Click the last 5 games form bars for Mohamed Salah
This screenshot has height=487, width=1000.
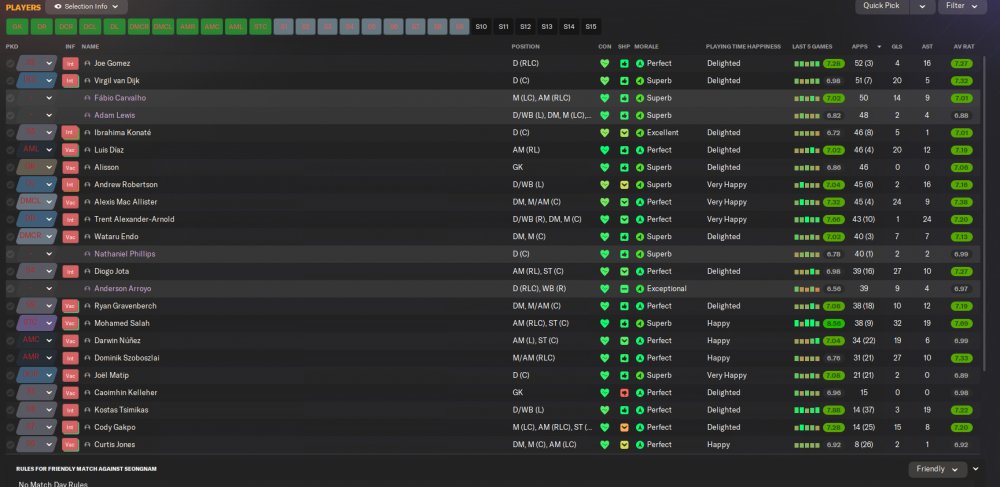[x=806, y=323]
